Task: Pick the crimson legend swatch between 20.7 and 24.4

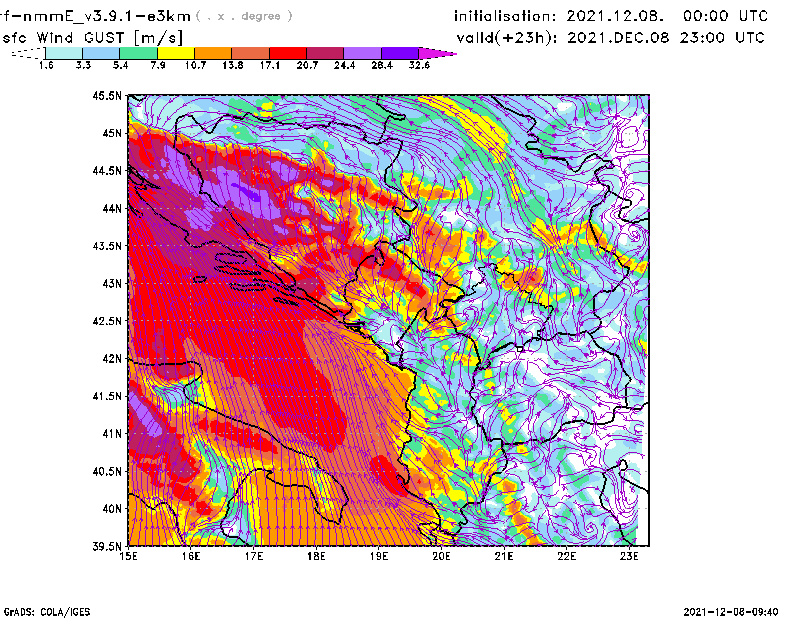Action: pyautogui.click(x=325, y=53)
